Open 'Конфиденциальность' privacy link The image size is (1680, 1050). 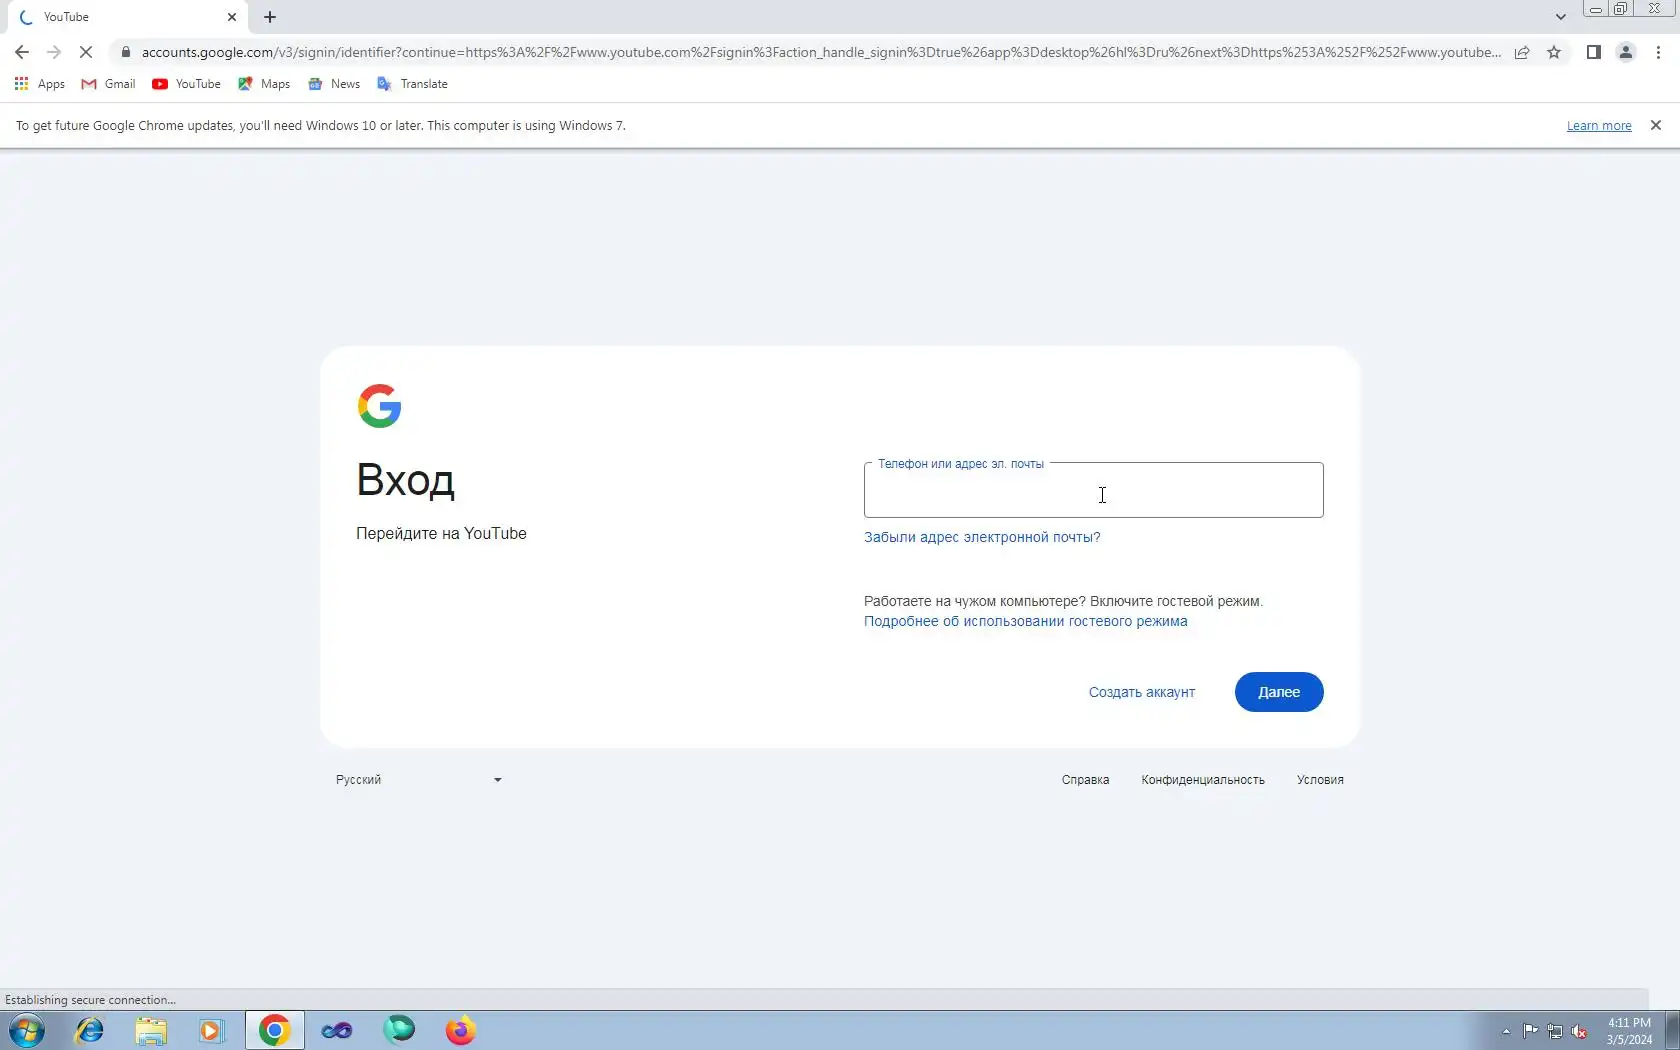1203,780
